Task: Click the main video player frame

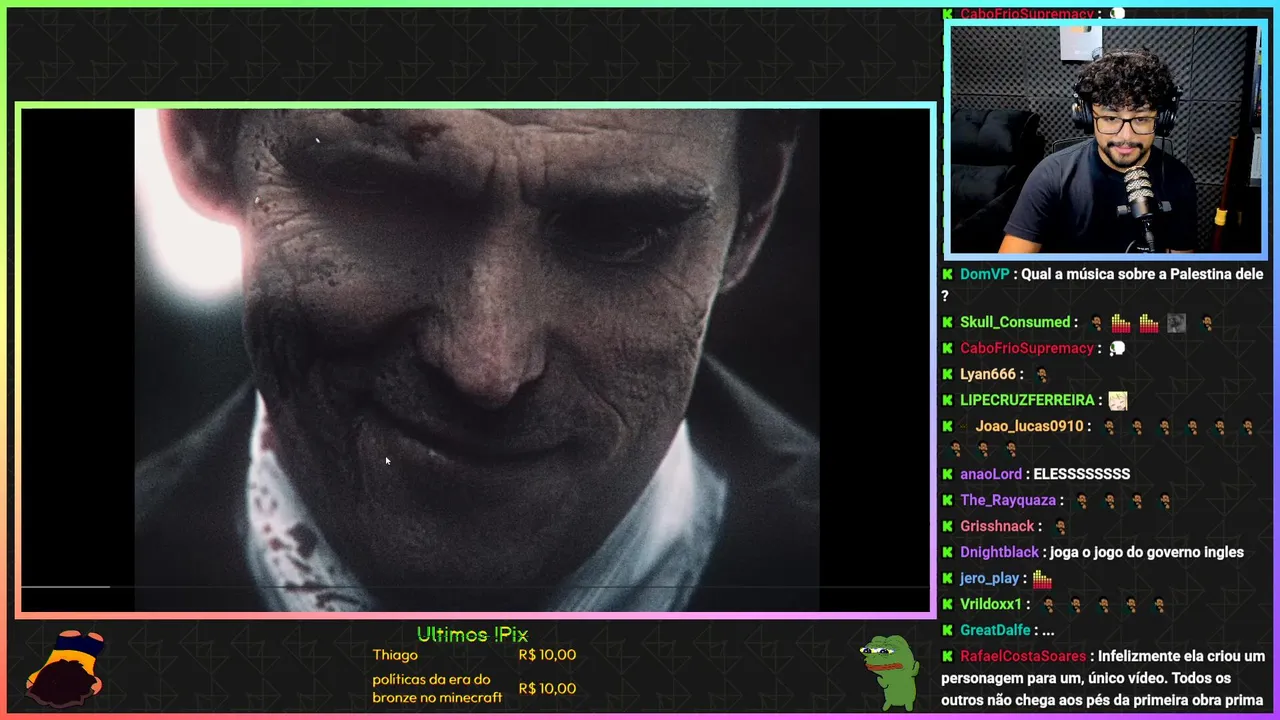Action: [477, 360]
